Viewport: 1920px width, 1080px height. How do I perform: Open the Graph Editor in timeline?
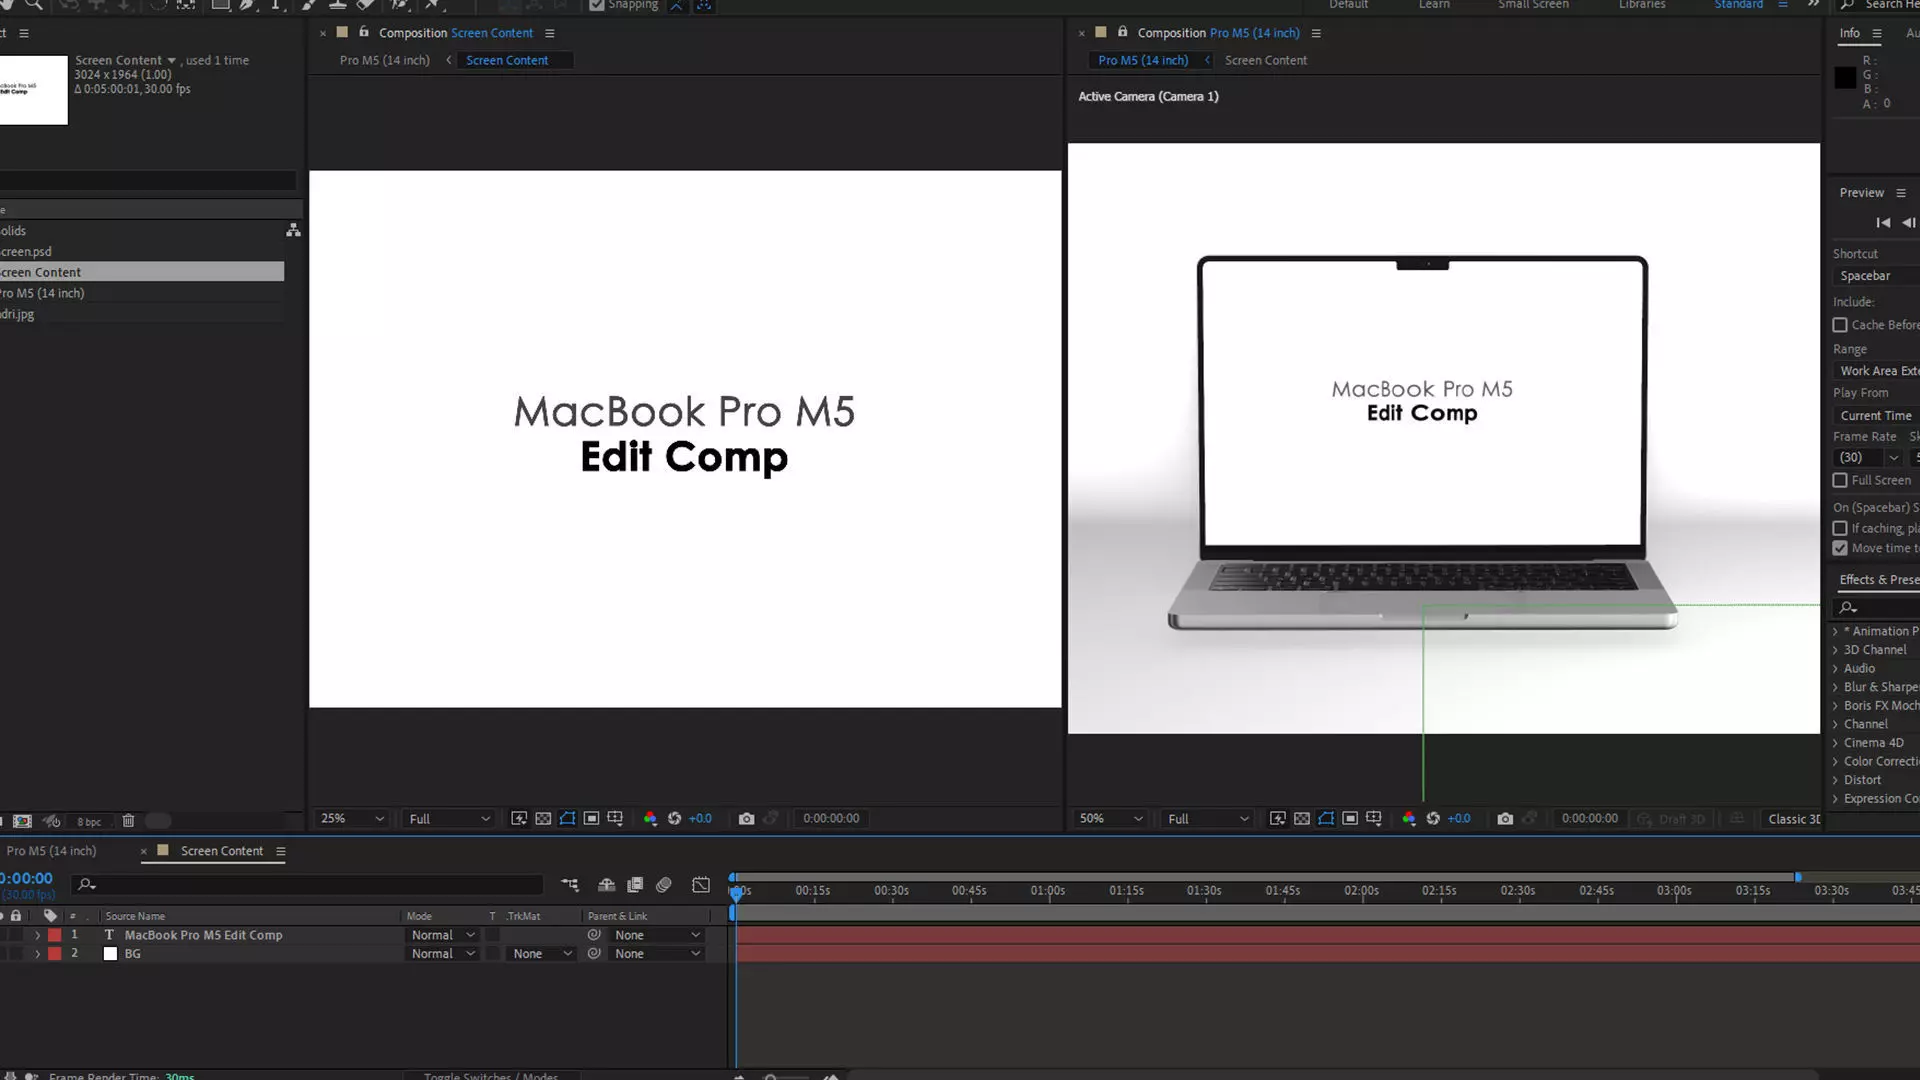coord(701,885)
